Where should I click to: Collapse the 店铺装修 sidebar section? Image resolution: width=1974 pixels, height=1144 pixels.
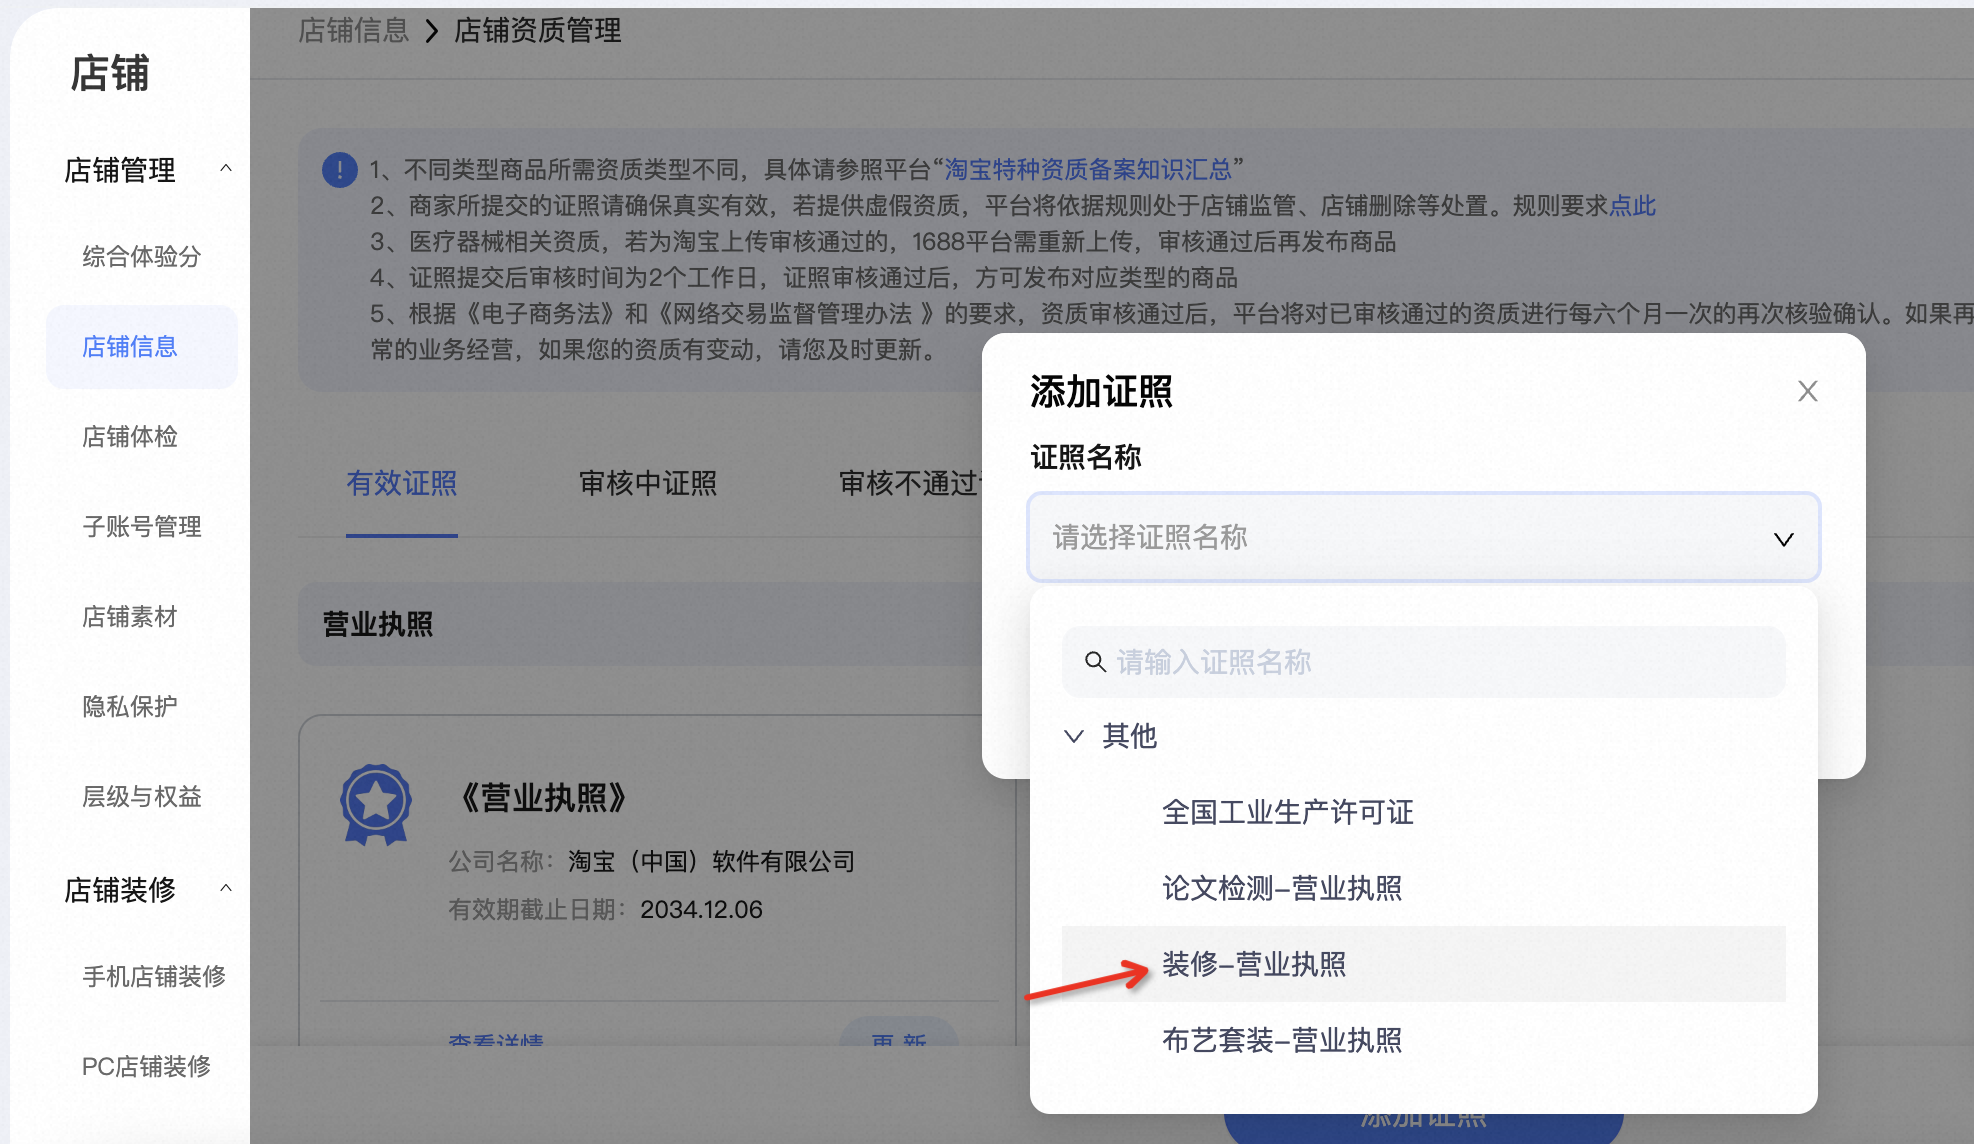[226, 889]
